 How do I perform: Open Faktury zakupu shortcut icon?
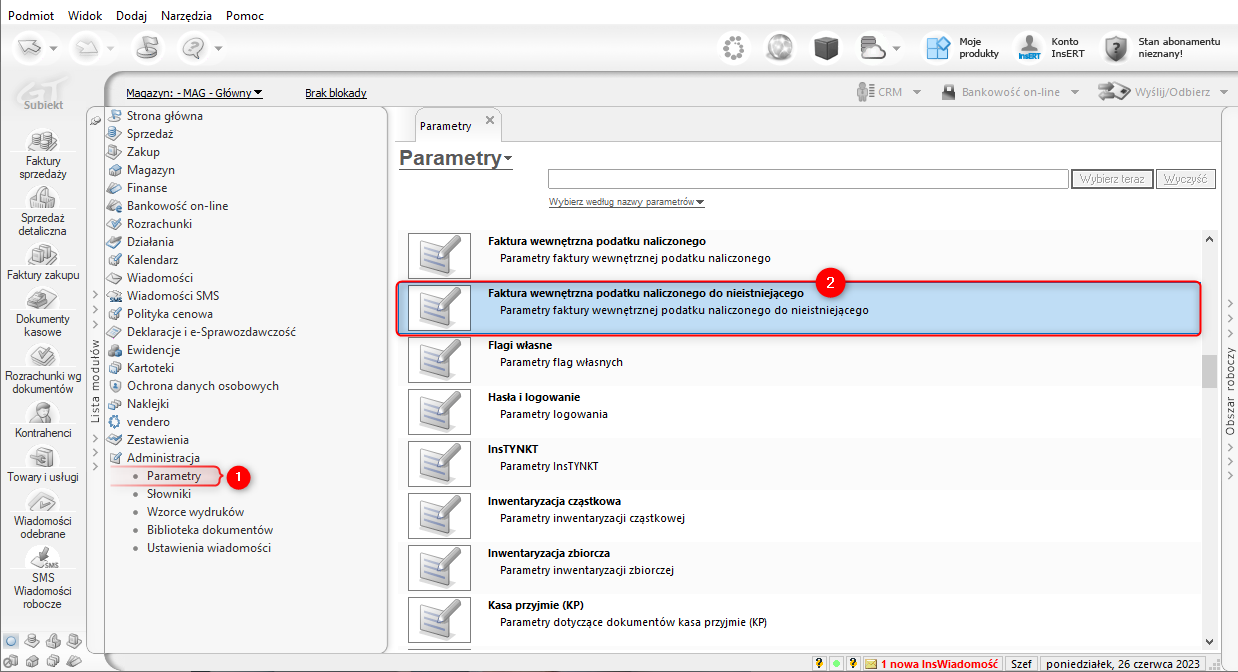tap(42, 255)
